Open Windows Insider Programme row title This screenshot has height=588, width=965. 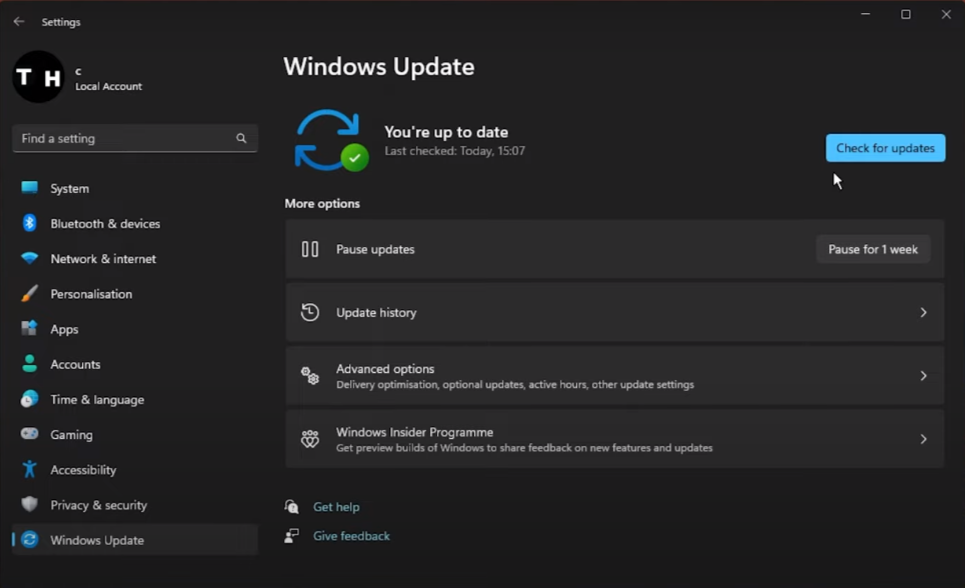414,432
